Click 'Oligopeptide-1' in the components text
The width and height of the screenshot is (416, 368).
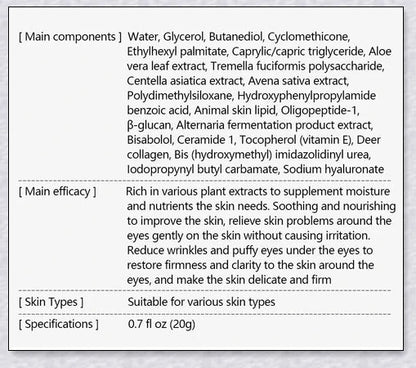click(319, 110)
